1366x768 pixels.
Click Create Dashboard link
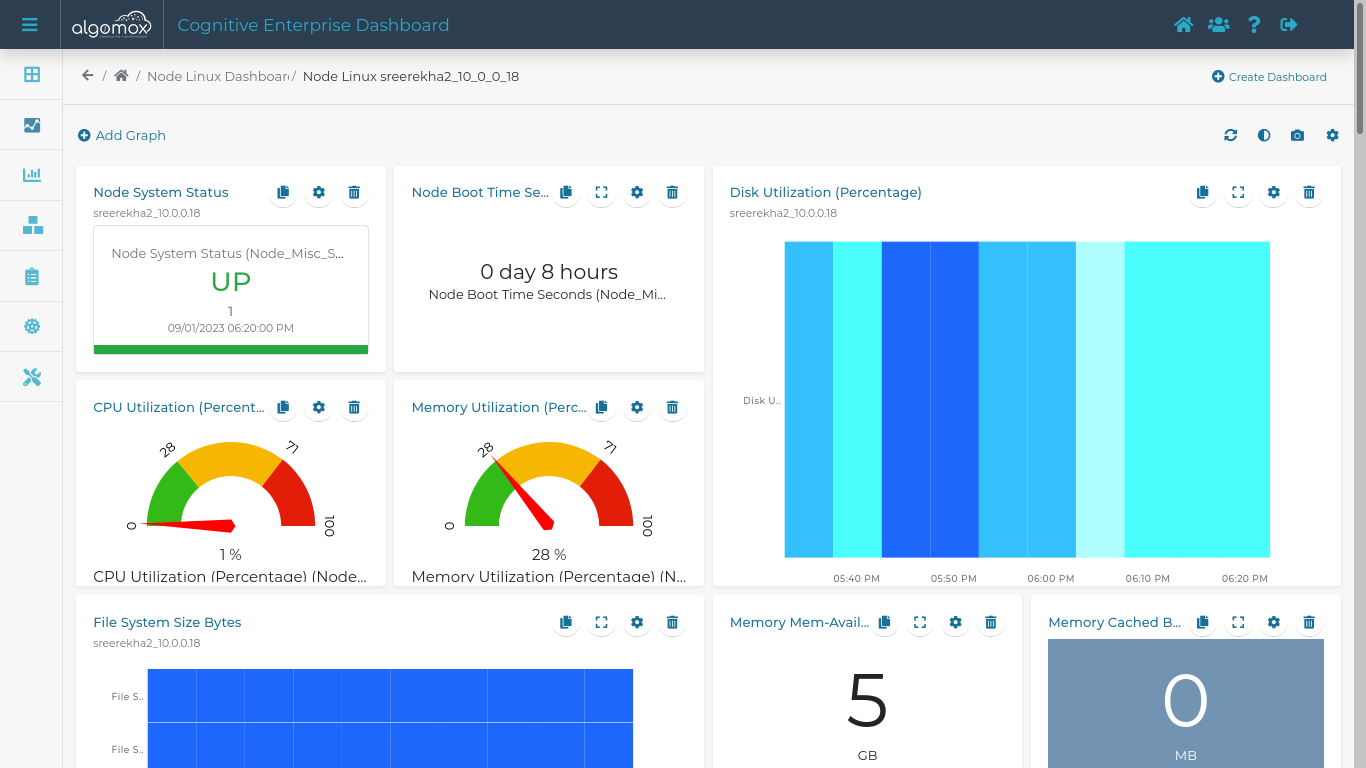pos(1269,77)
